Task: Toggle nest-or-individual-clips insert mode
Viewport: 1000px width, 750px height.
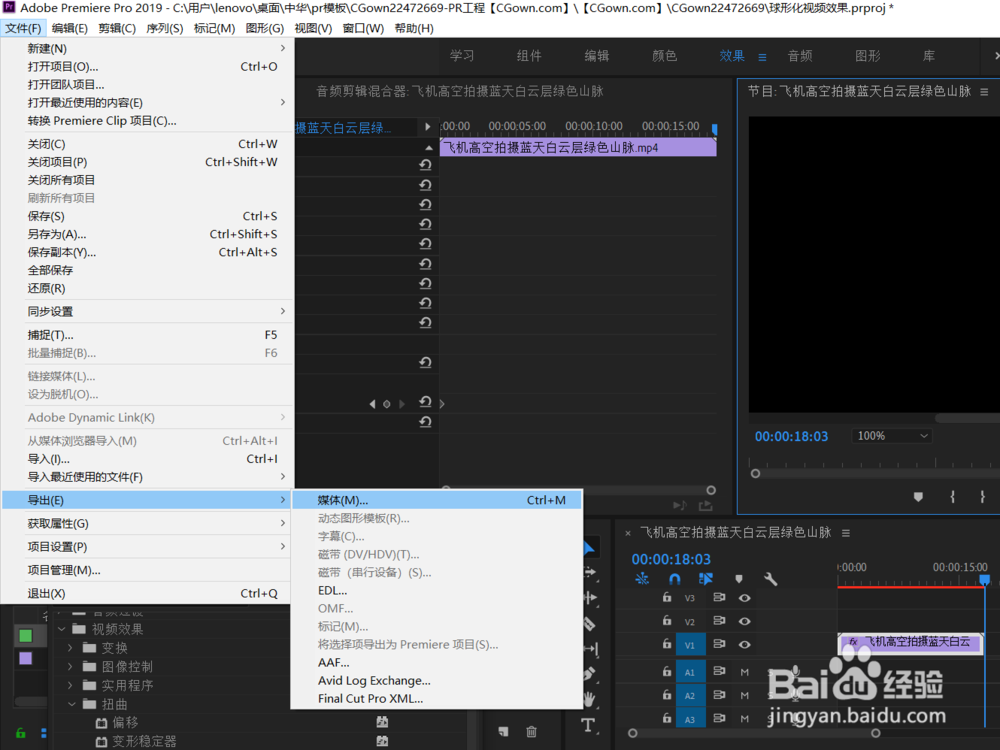Action: pyautogui.click(x=642, y=579)
